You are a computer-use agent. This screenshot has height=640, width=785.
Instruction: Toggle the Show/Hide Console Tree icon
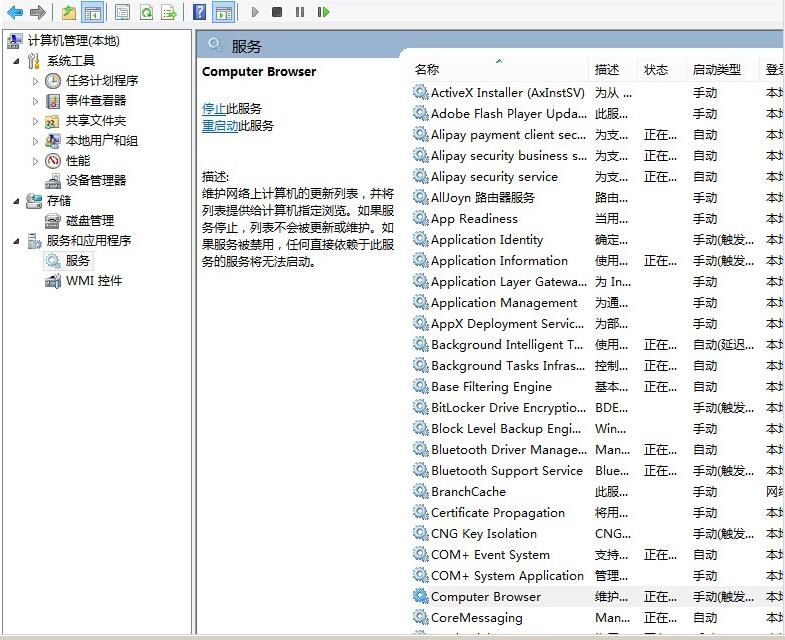click(x=92, y=12)
